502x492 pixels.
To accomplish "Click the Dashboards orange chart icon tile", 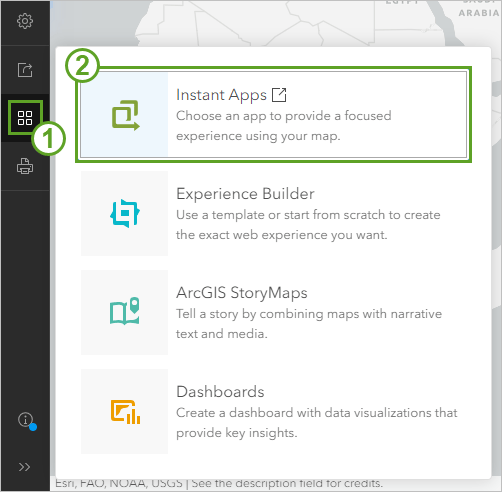I will click(124, 411).
